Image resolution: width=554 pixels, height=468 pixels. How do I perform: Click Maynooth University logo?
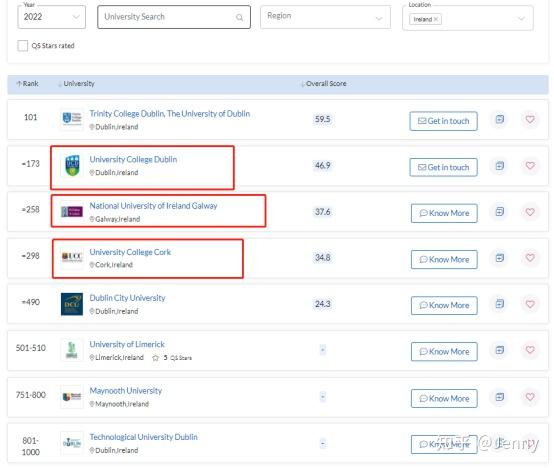point(72,397)
